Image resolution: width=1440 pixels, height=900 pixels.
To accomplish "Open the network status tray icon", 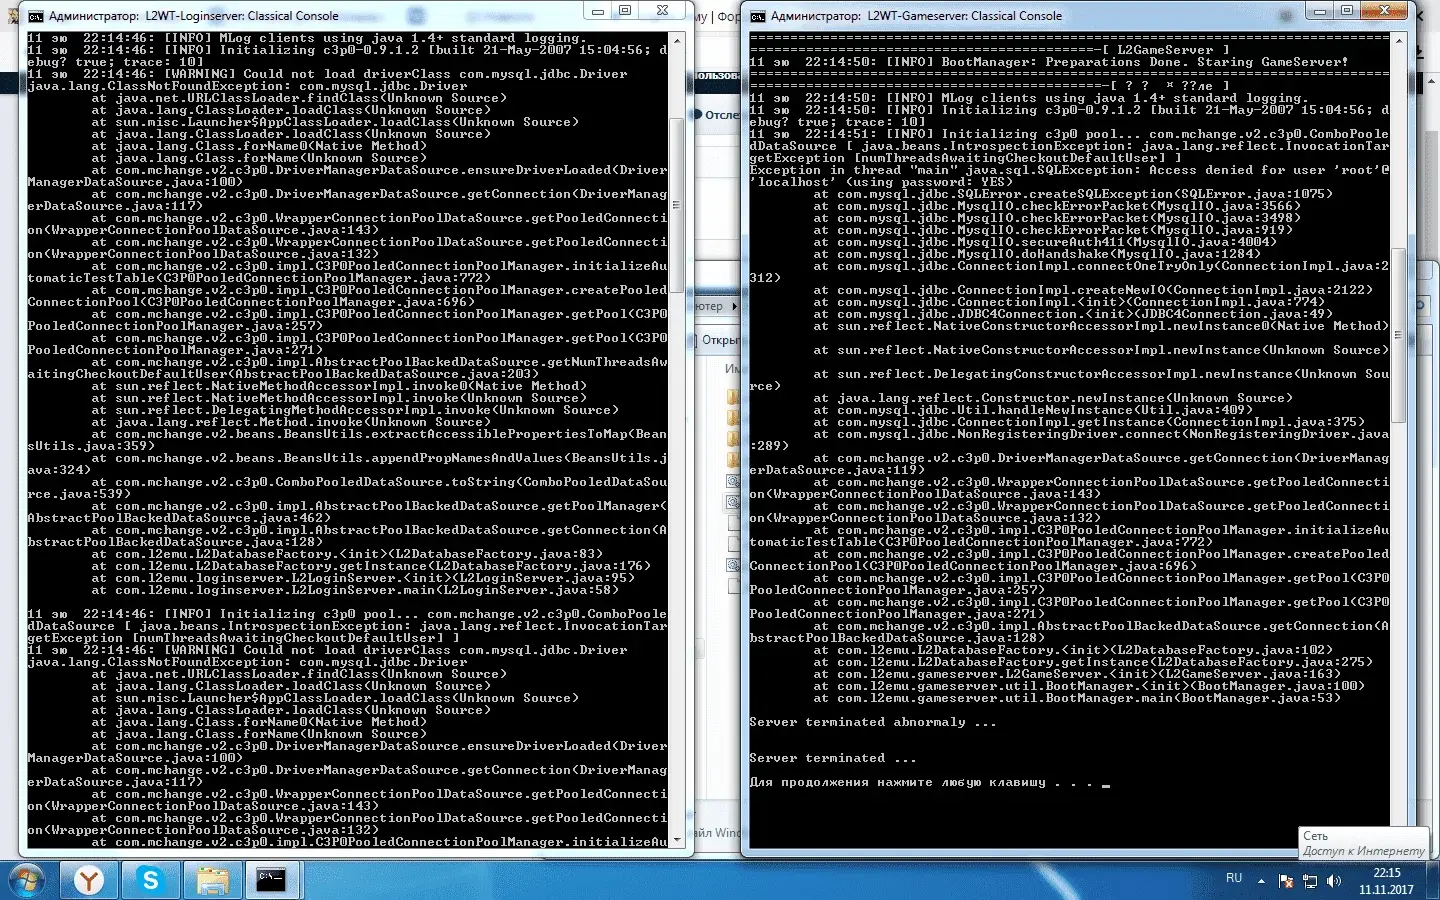I will (x=1310, y=881).
